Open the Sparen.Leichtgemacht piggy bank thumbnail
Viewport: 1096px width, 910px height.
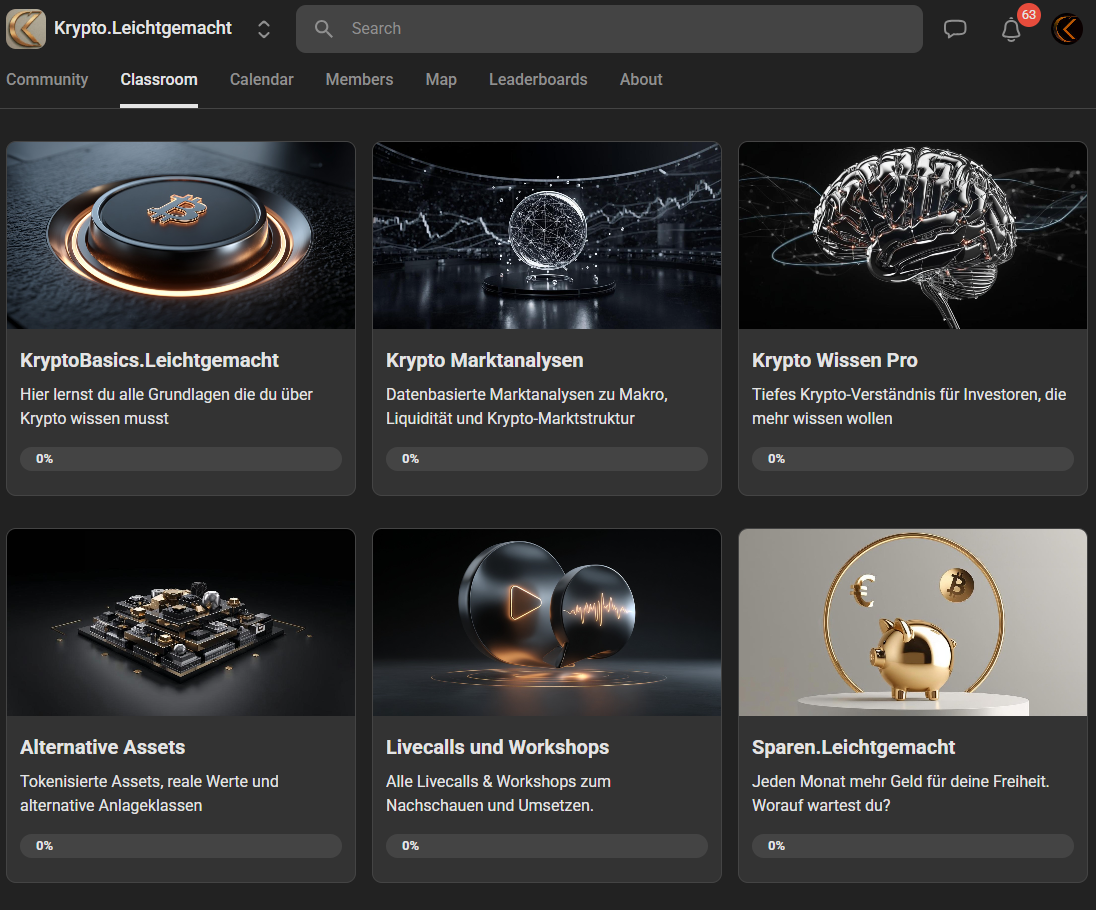pos(913,622)
